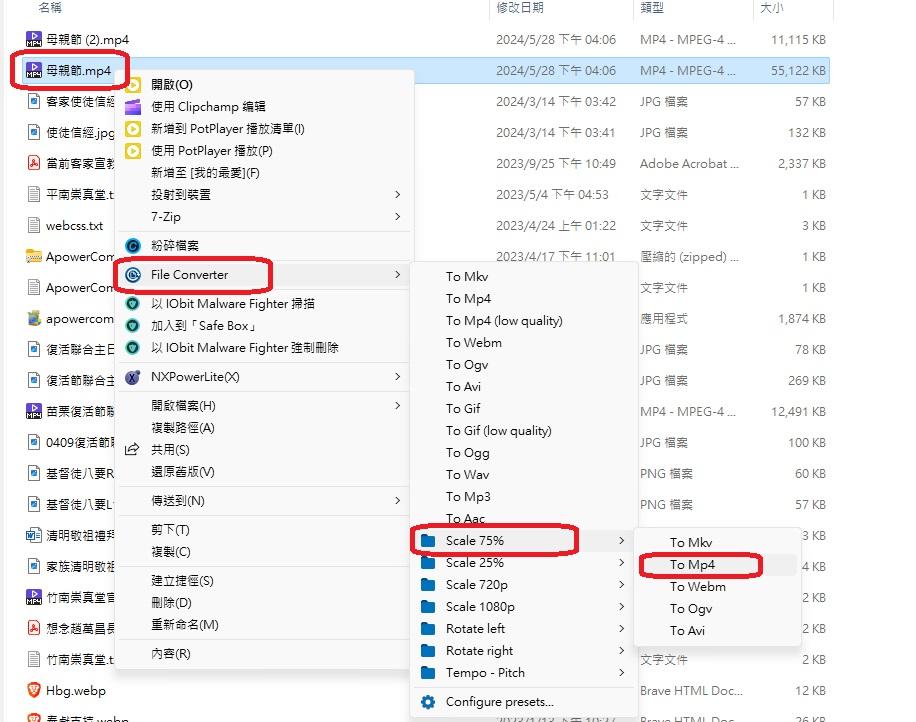
Task: Click IObit Safe Box shield icon
Action: pos(133,326)
